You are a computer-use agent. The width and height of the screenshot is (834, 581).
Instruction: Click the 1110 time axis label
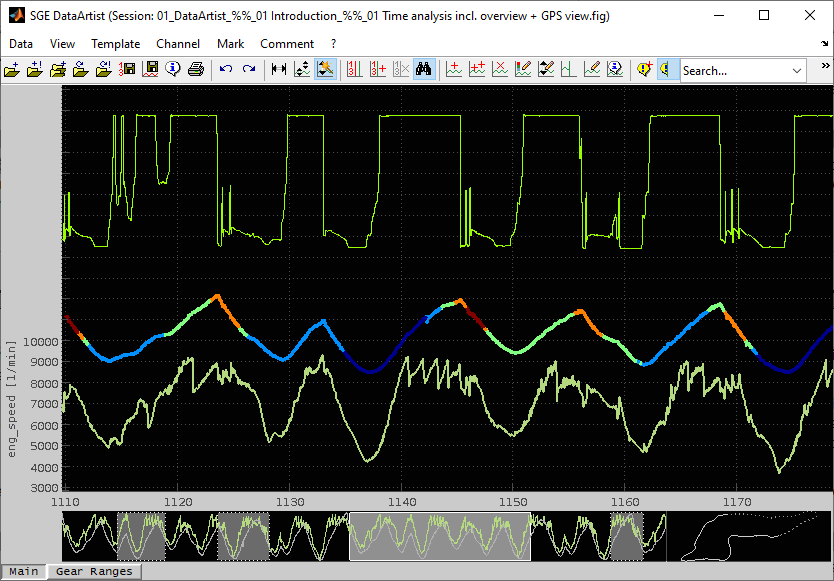[x=65, y=502]
